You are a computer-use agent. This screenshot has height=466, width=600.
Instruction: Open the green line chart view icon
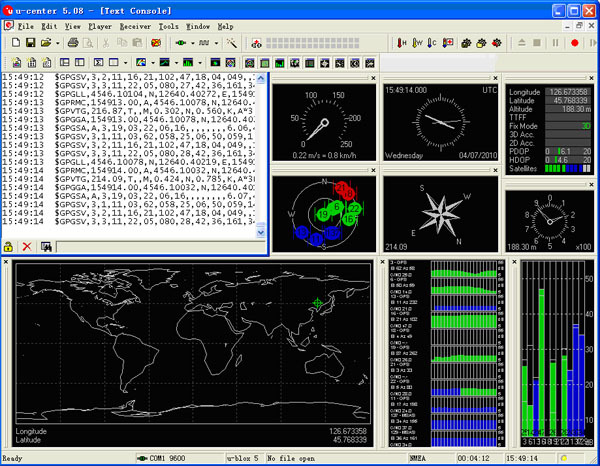point(165,62)
